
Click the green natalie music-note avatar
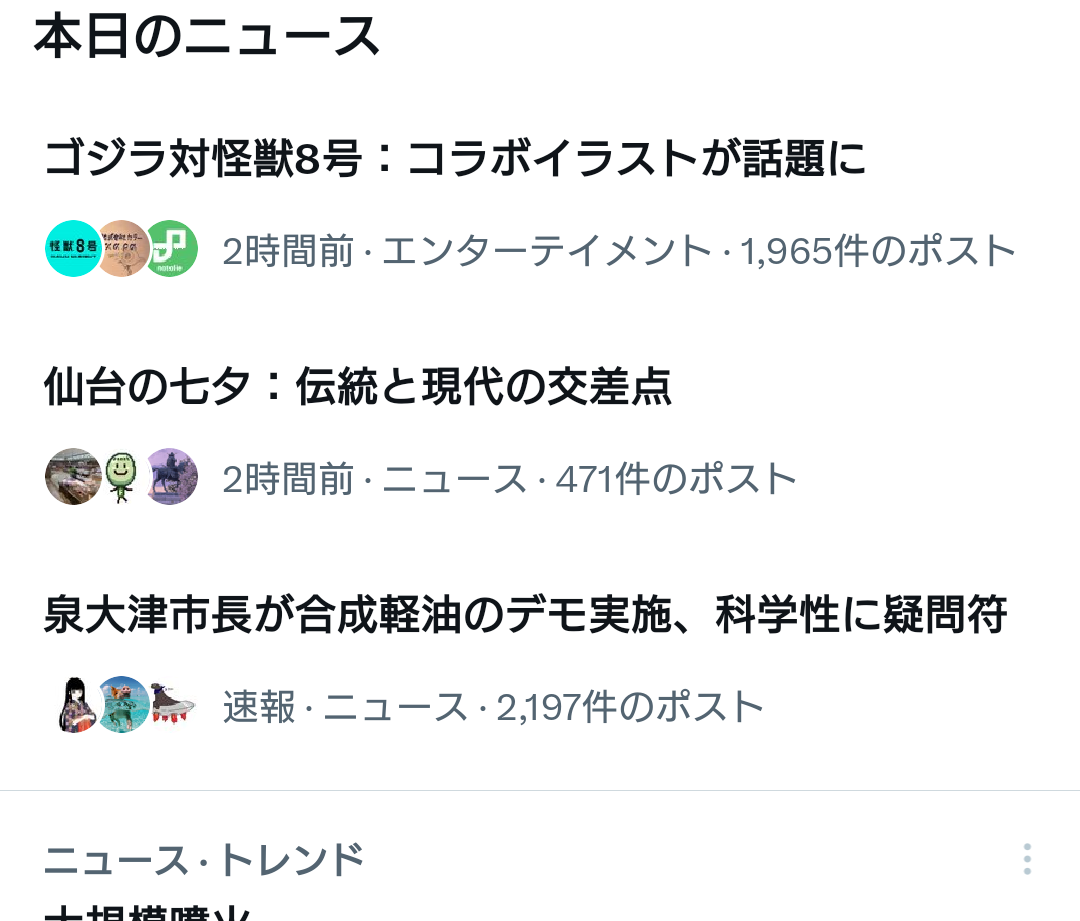point(170,249)
